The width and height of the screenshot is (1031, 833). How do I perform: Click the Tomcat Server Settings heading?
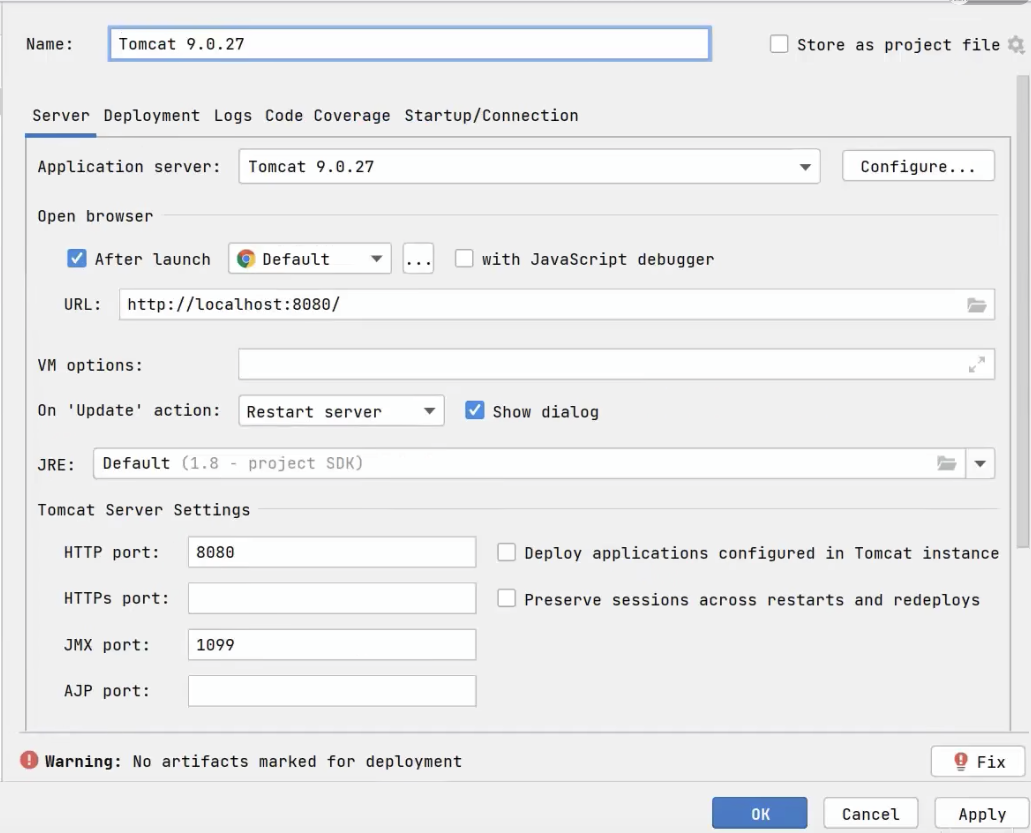143,510
